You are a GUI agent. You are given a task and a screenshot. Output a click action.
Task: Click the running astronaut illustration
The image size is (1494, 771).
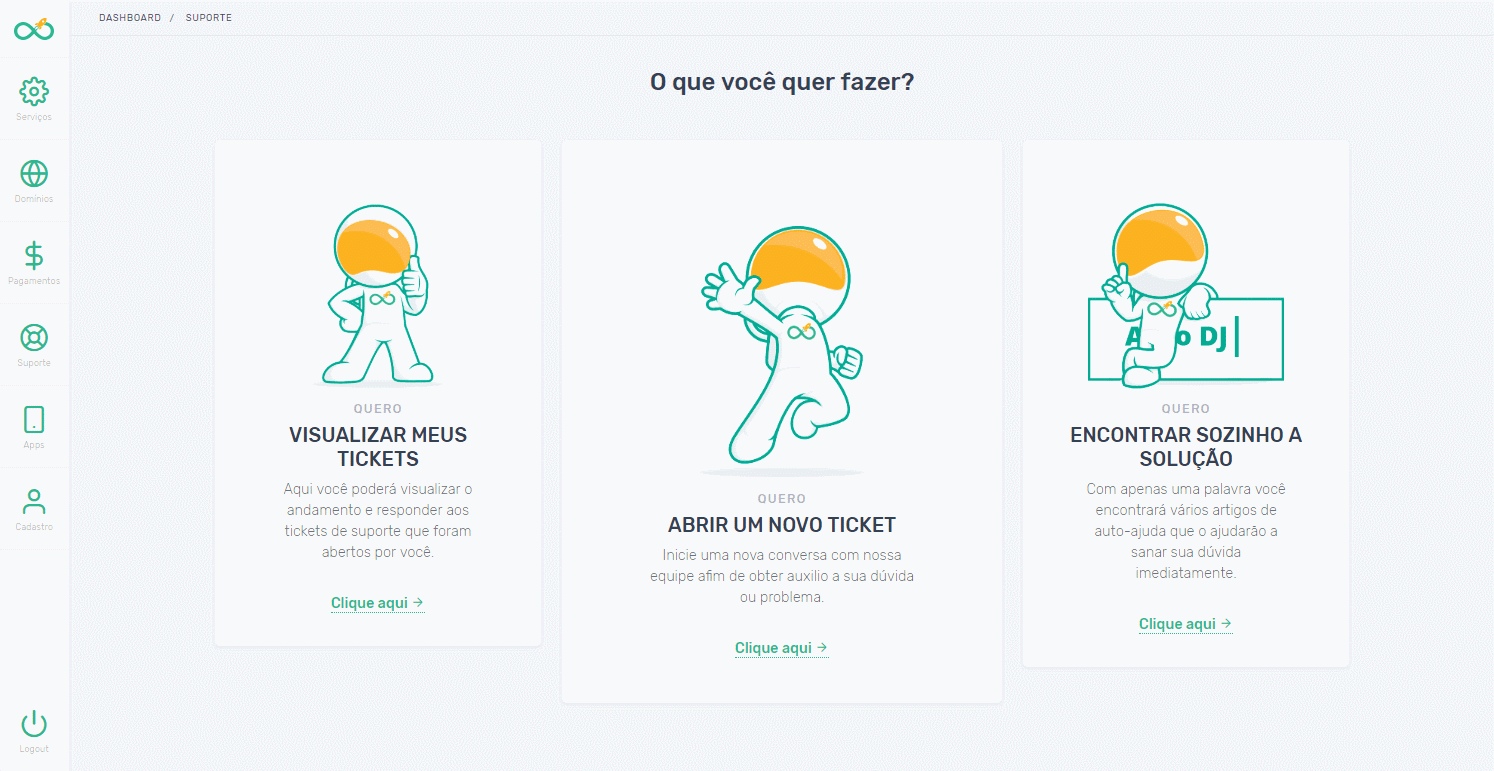(781, 350)
